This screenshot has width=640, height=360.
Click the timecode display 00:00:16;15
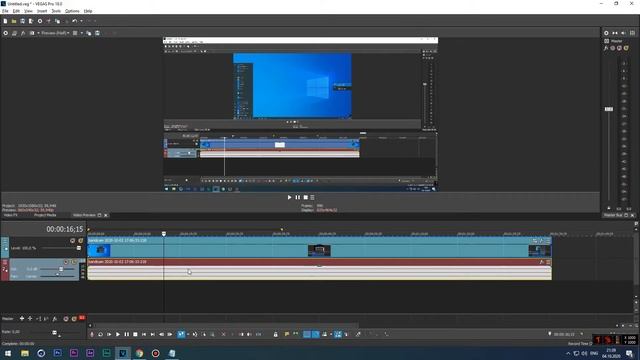coord(64,229)
